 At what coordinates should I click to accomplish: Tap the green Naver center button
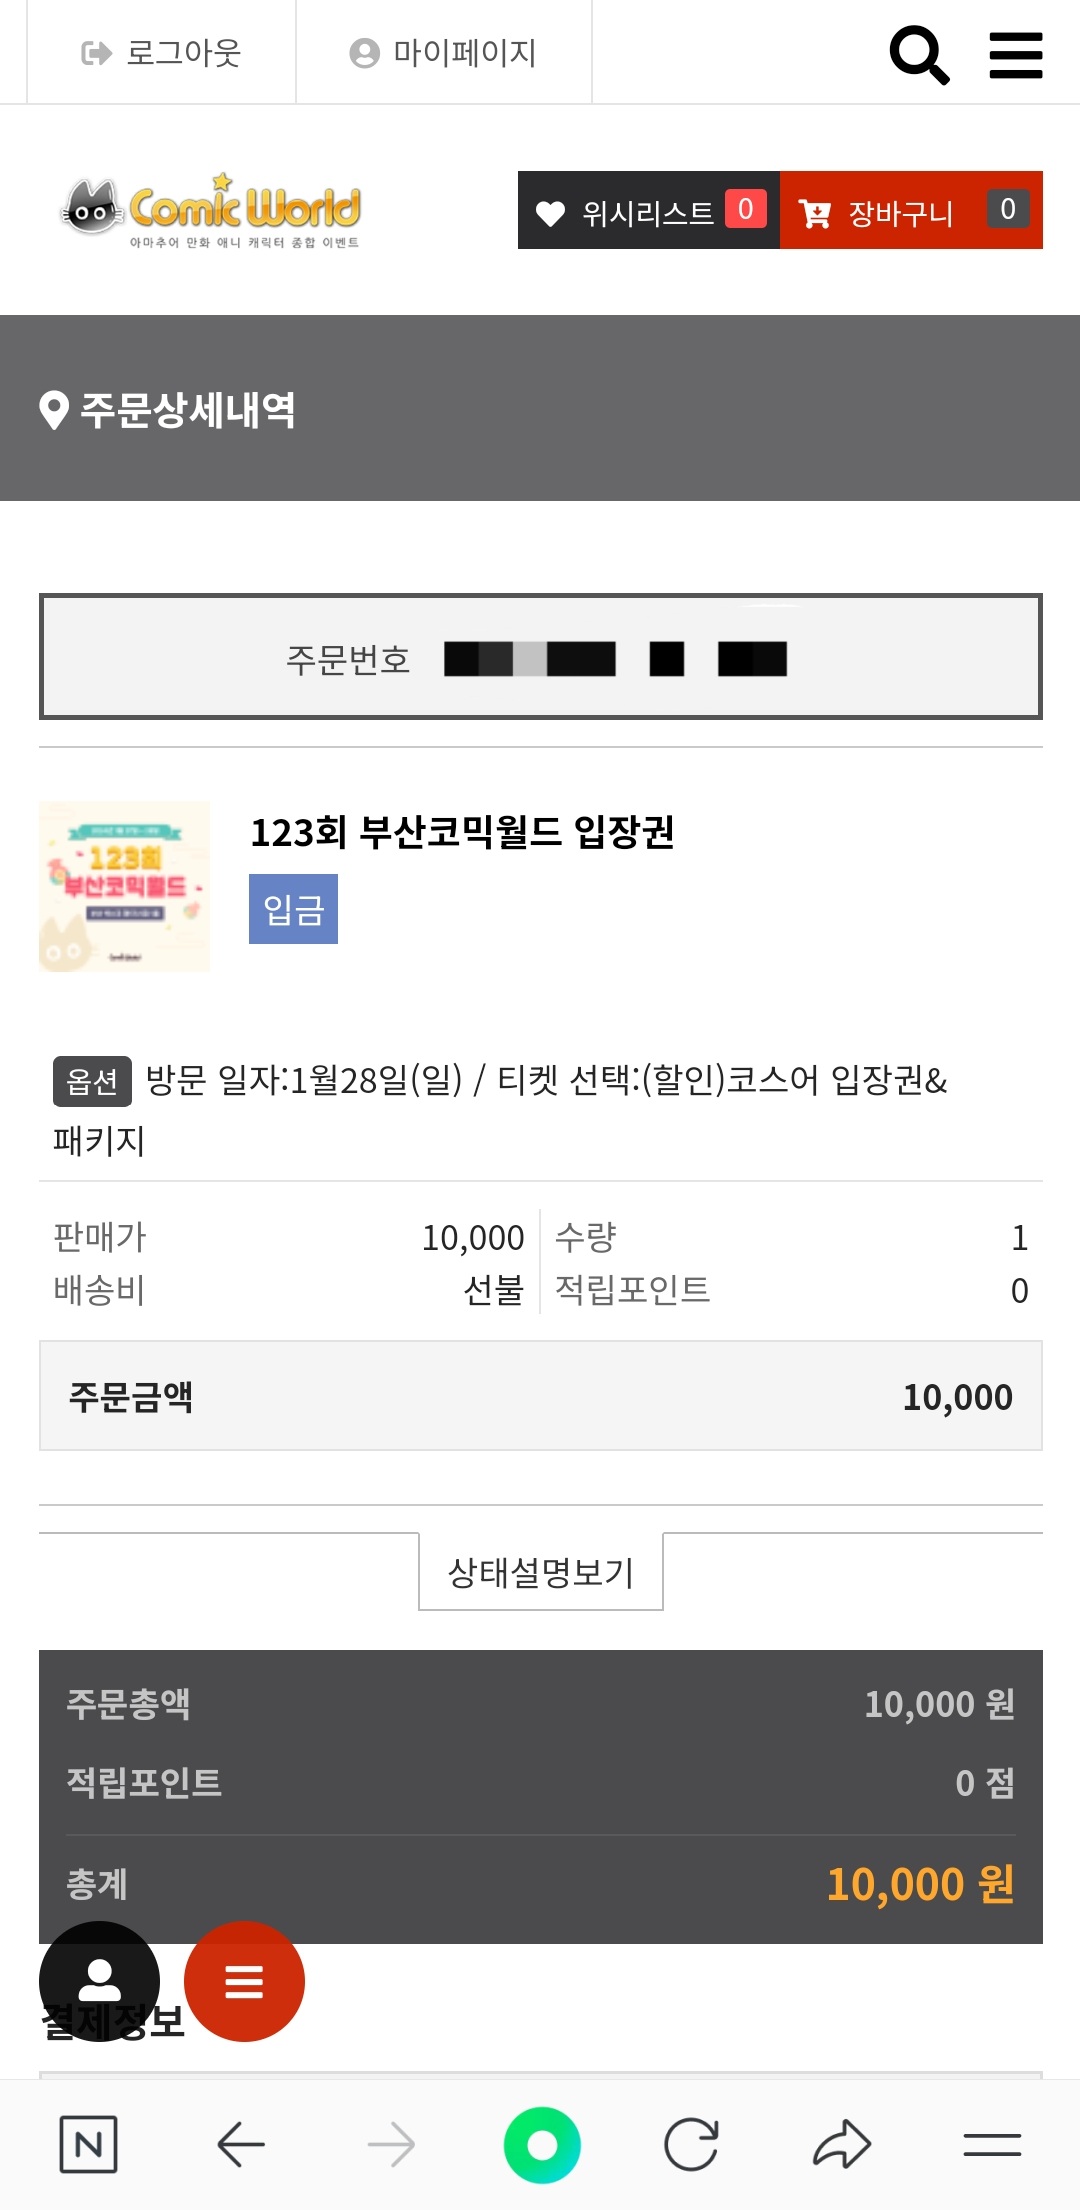[x=542, y=2144]
